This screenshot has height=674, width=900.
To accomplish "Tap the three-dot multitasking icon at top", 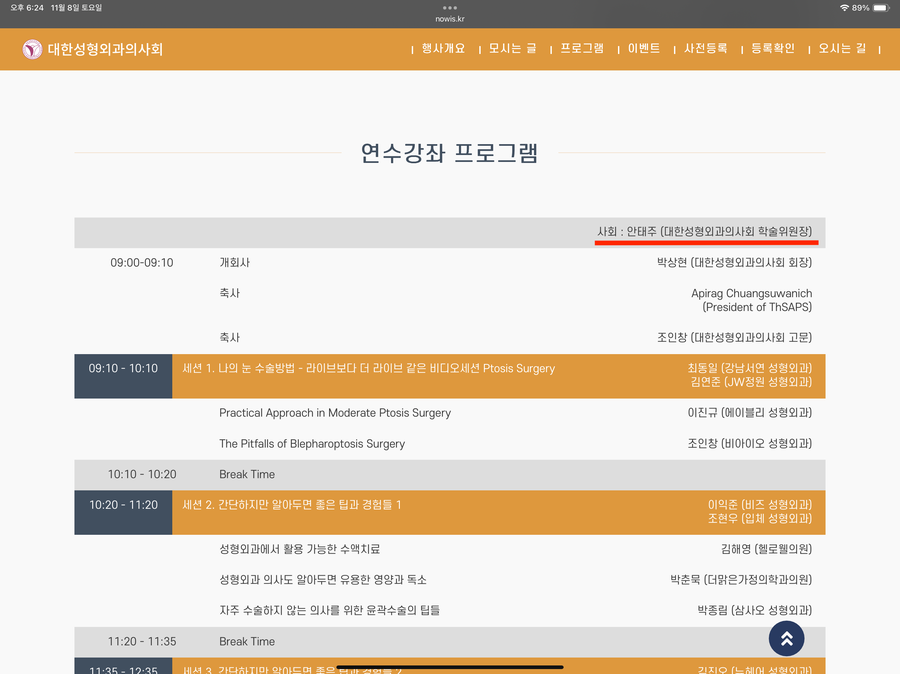I will 450,7.
